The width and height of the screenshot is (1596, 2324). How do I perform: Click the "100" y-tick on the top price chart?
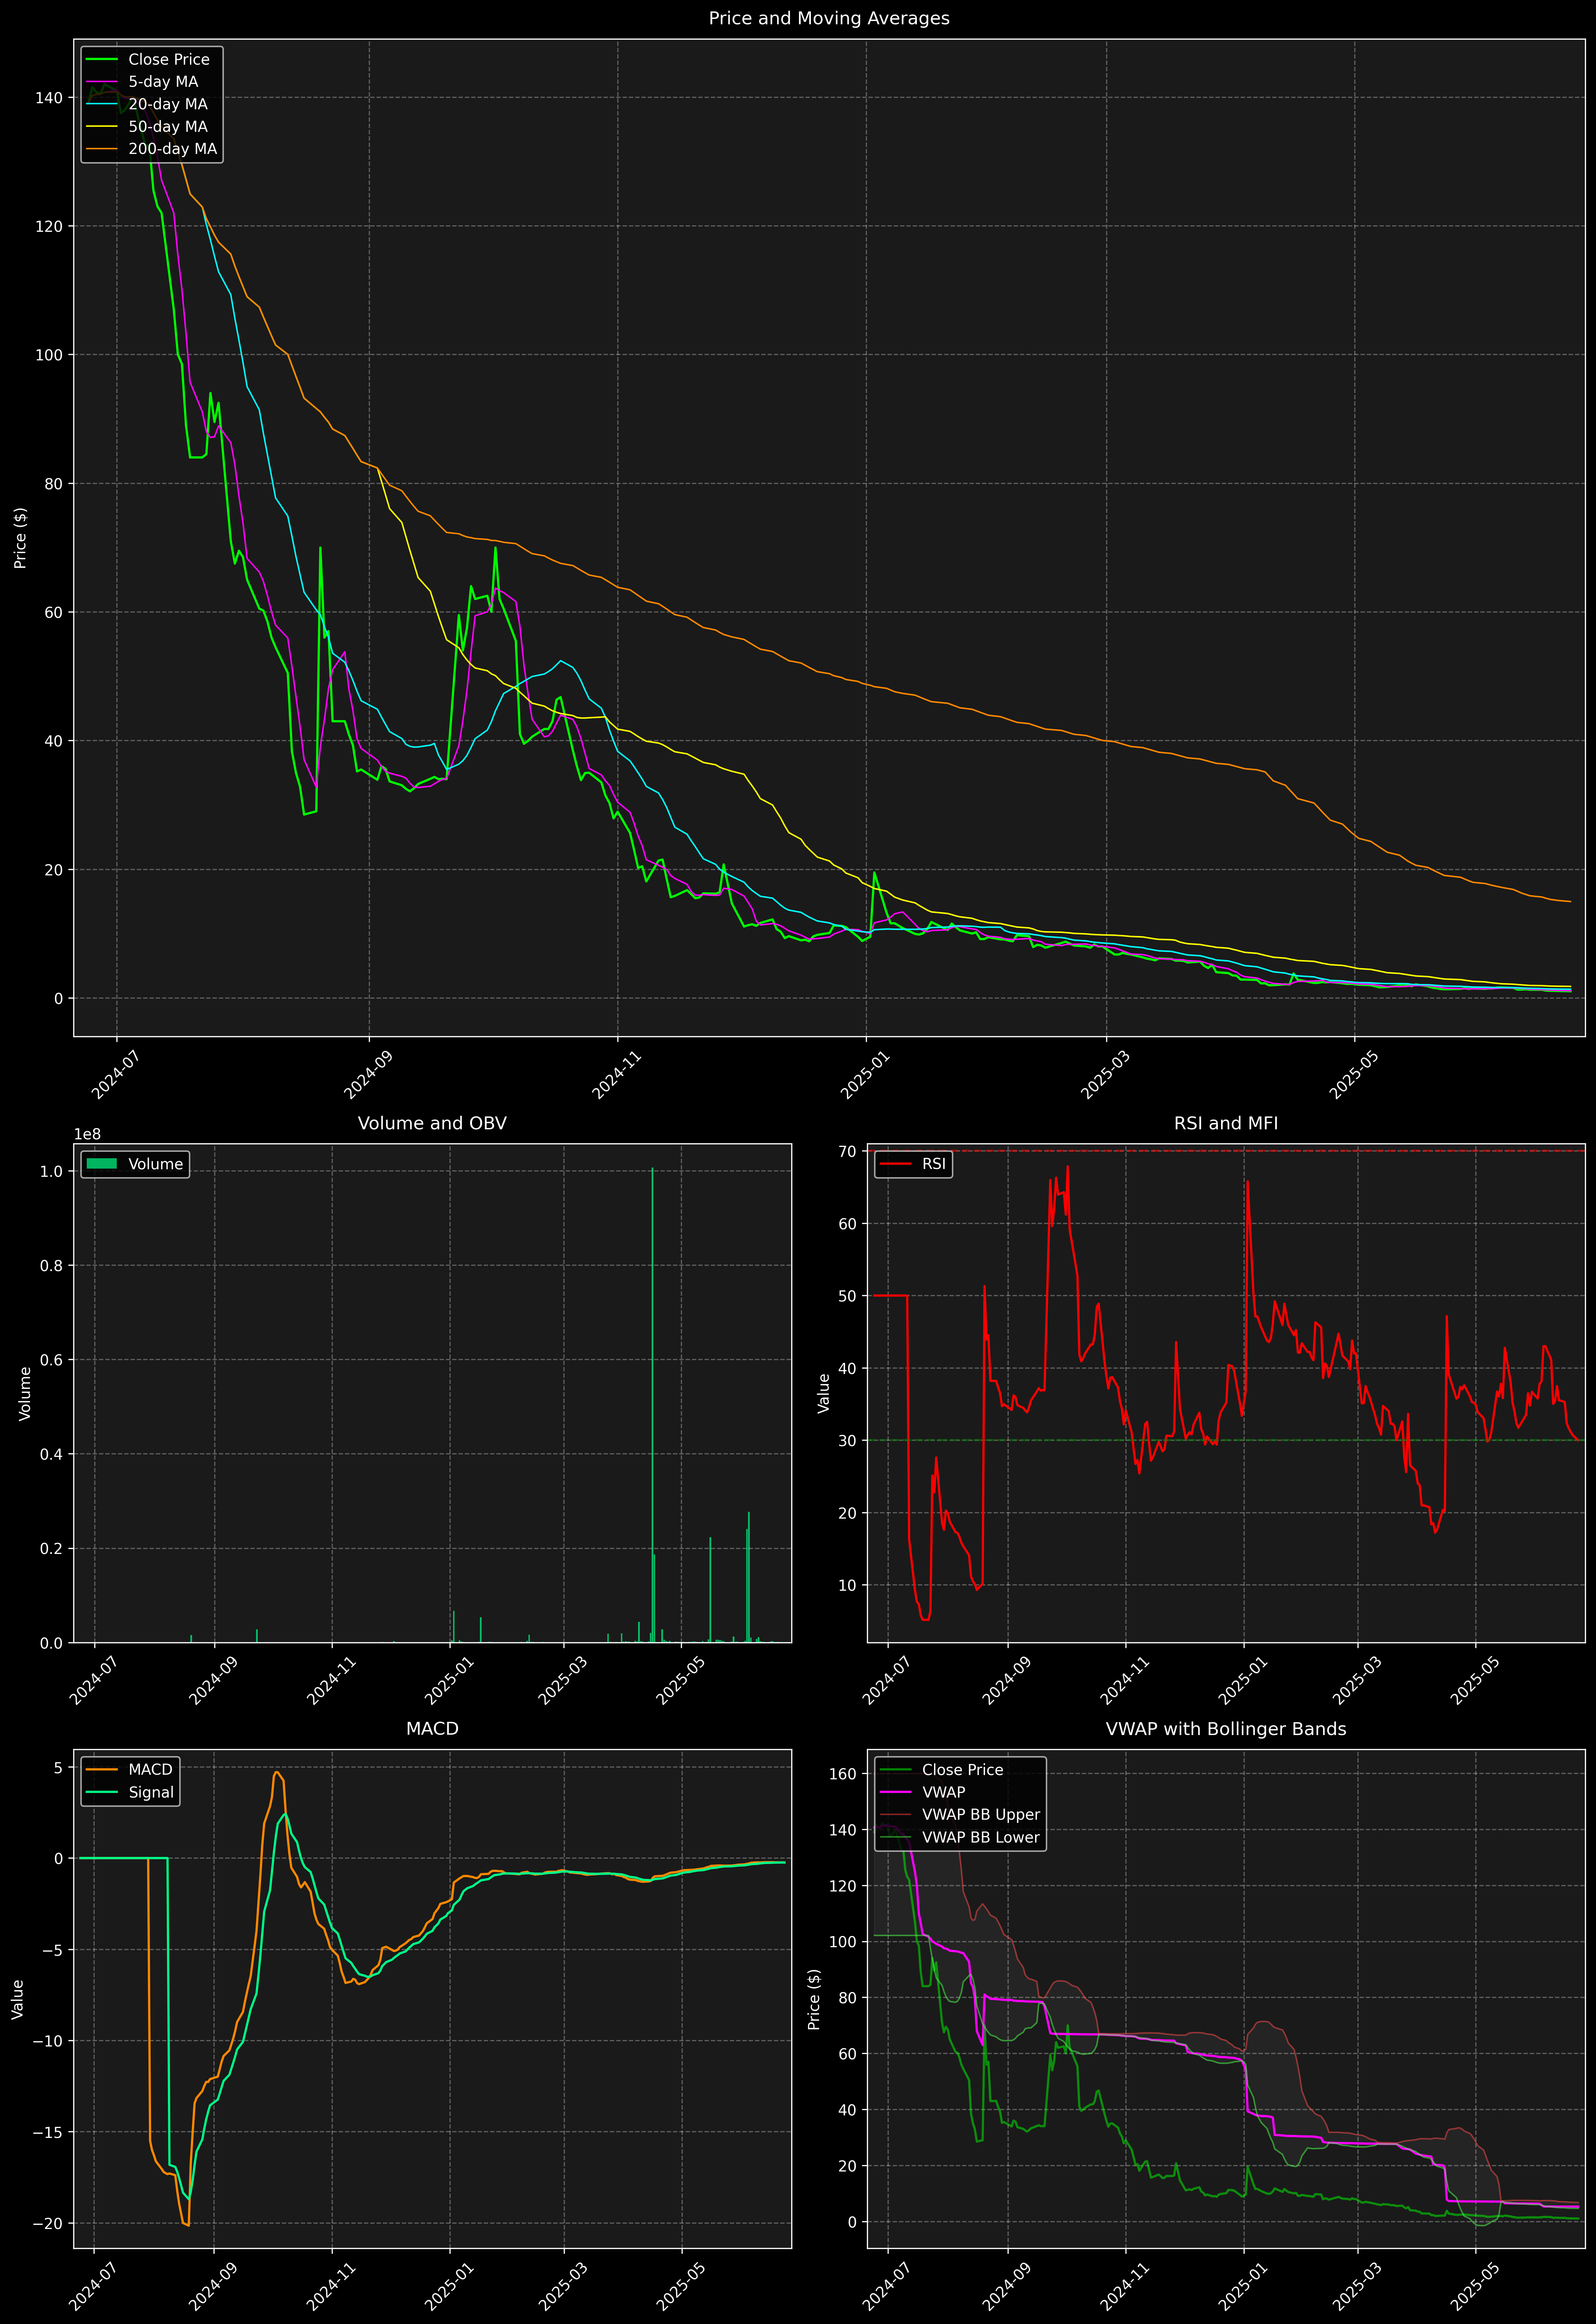coord(49,355)
